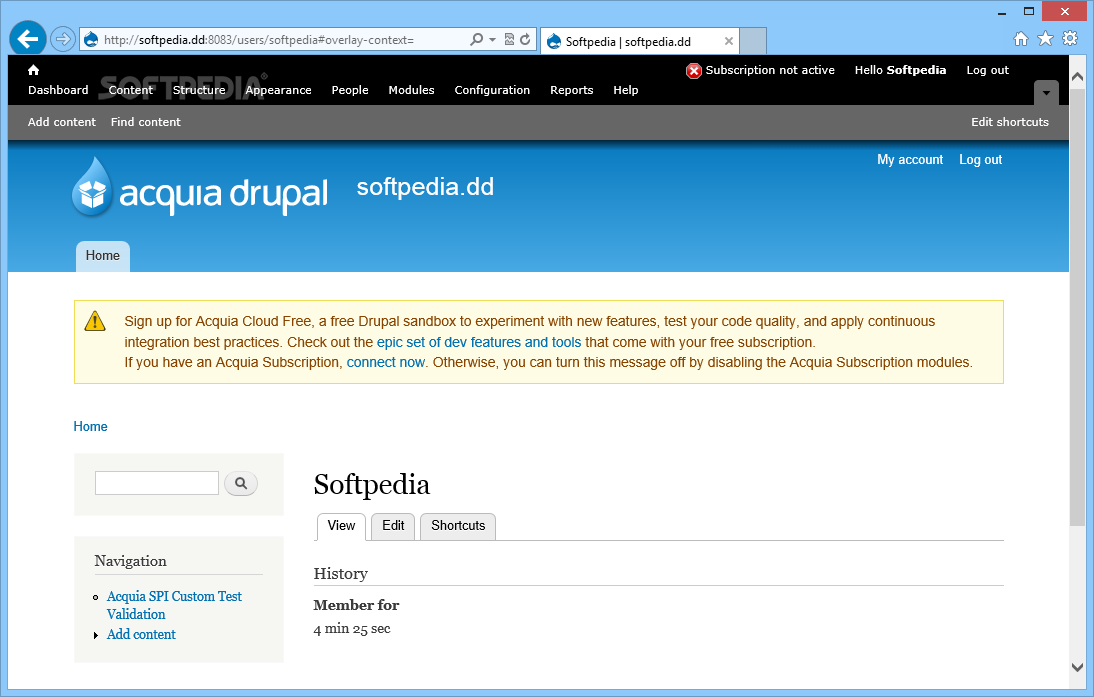This screenshot has height=697, width=1094.
Task: Click the Member for label
Action: pos(356,605)
